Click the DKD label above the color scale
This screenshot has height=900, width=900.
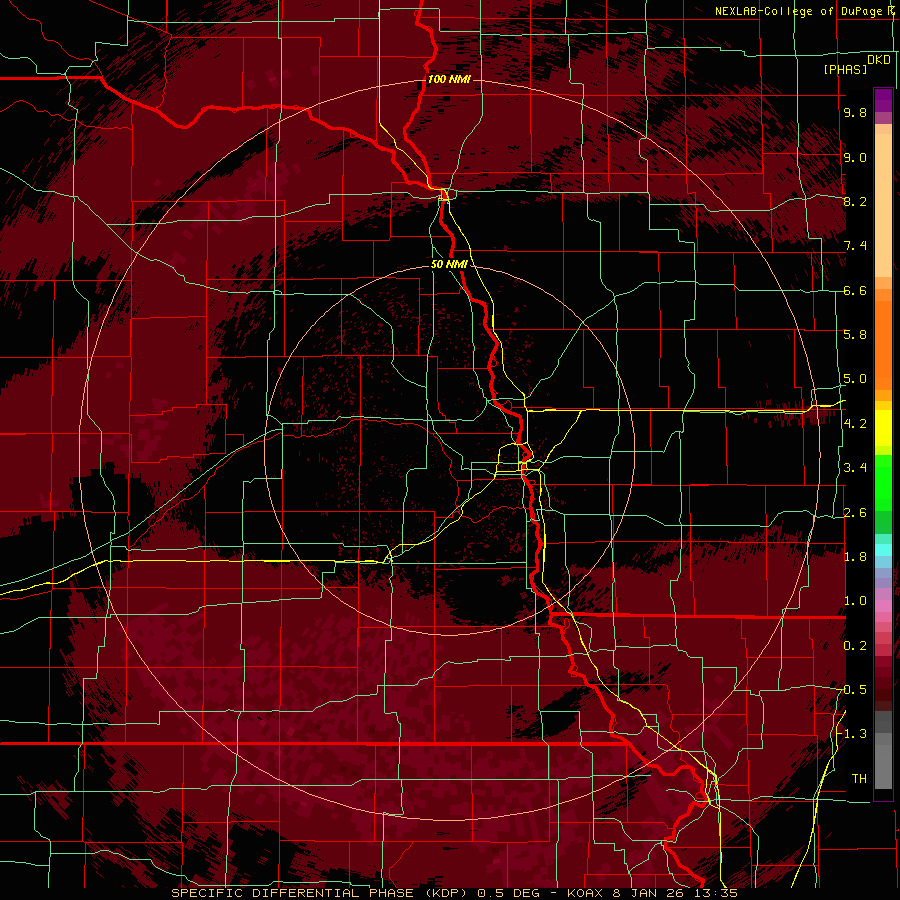pyautogui.click(x=879, y=60)
